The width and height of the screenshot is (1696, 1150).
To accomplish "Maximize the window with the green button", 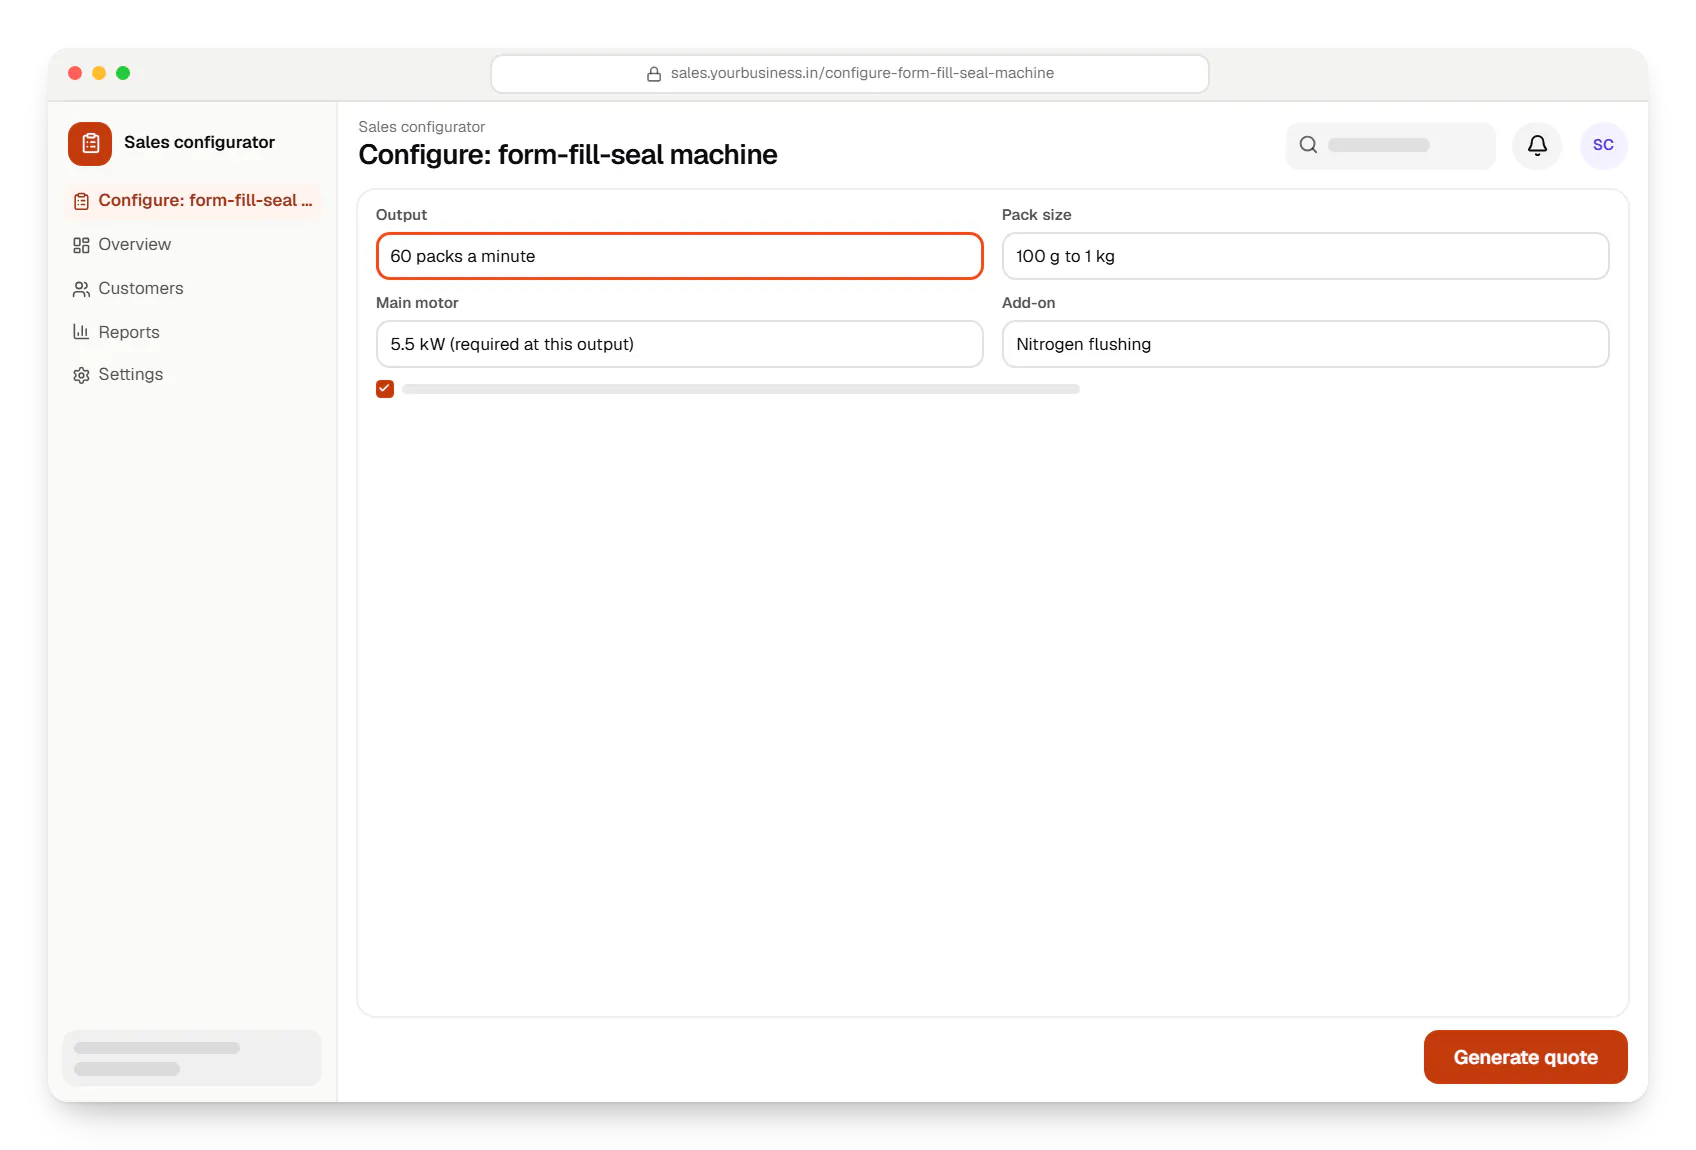I will pos(123,73).
